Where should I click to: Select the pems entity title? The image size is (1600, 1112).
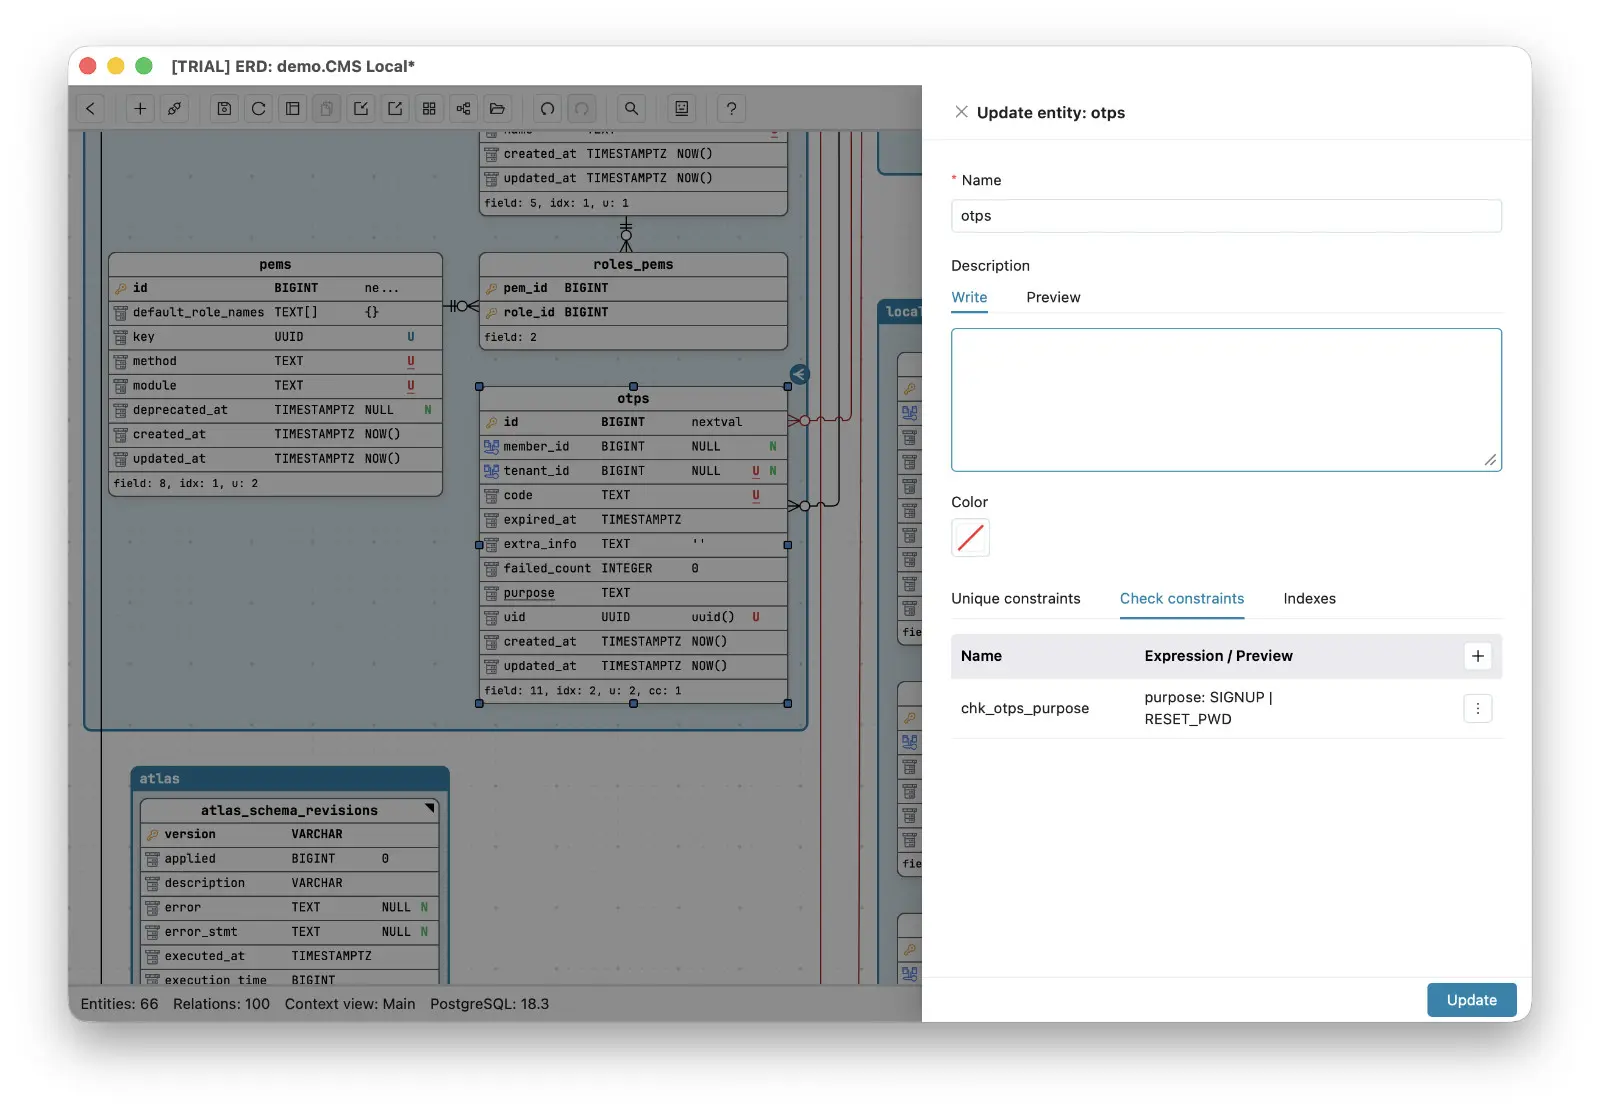pyautogui.click(x=275, y=264)
